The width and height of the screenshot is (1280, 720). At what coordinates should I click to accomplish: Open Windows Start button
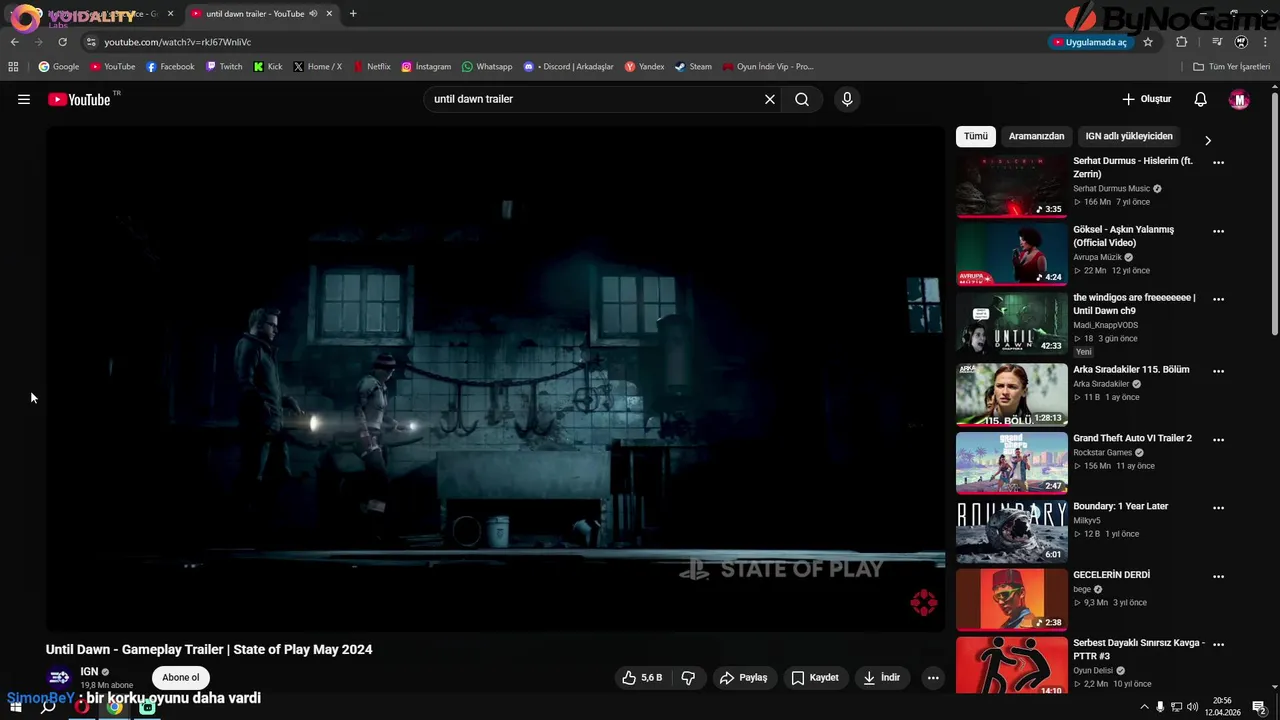[16, 707]
